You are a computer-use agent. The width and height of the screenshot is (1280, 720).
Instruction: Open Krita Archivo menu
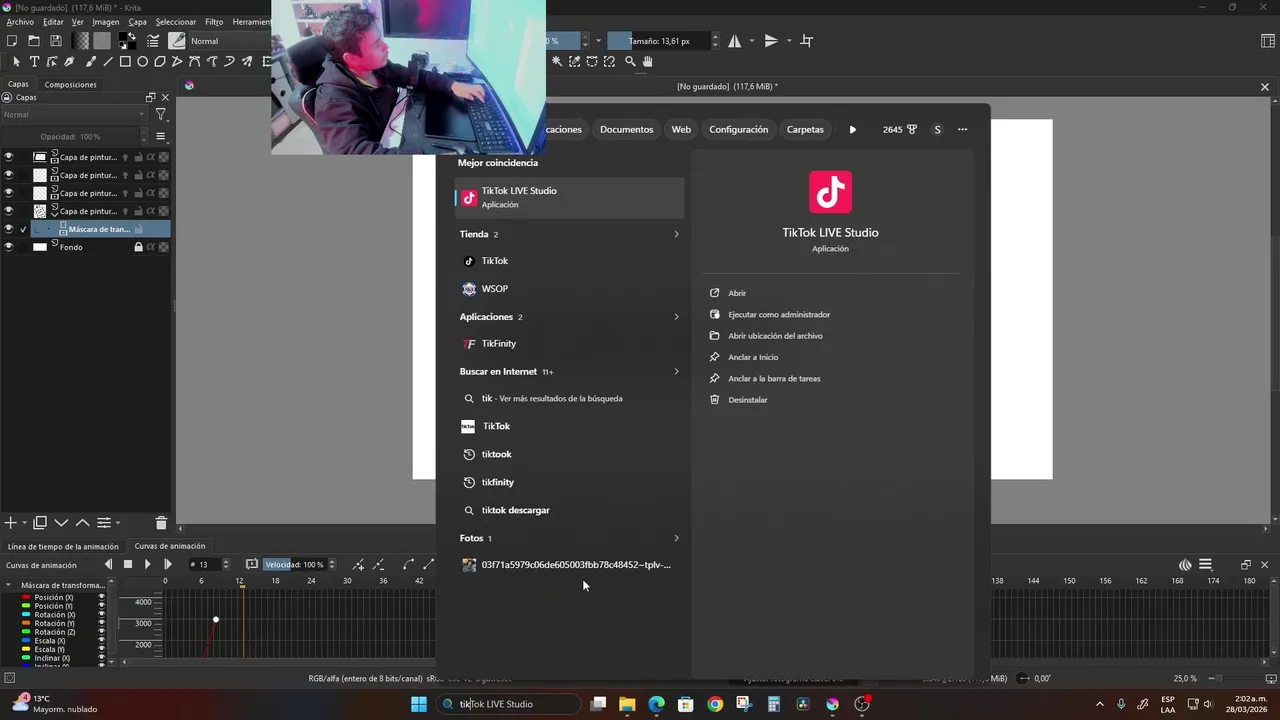[20, 22]
